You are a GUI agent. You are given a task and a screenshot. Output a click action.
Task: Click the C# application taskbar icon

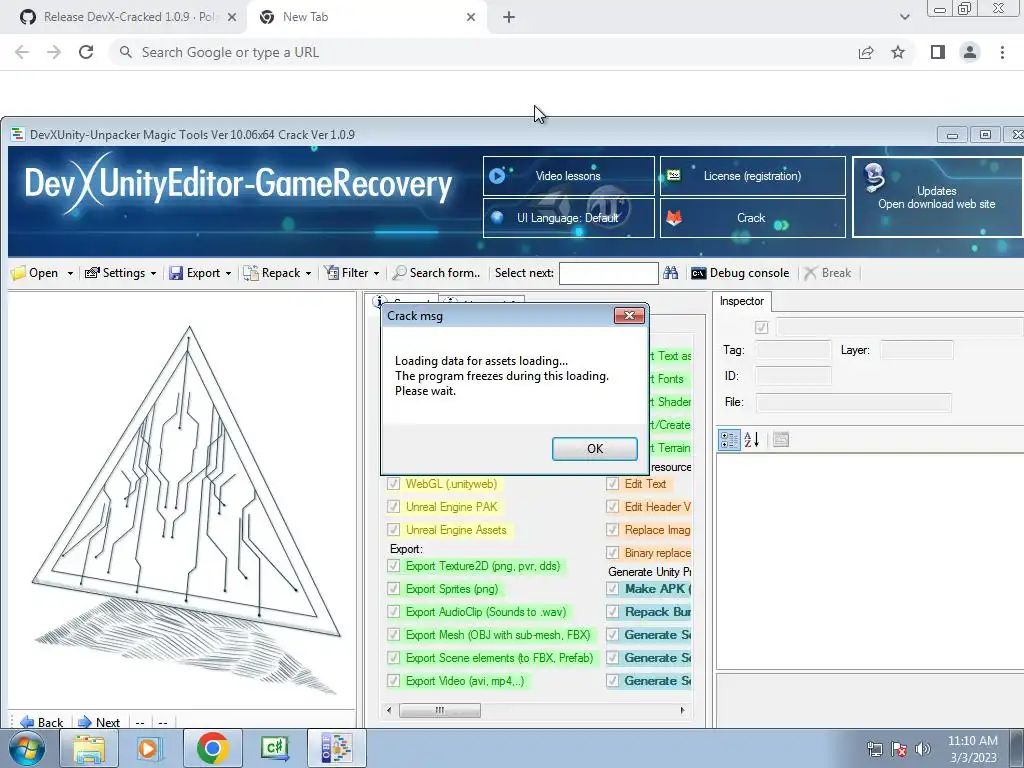tap(274, 748)
